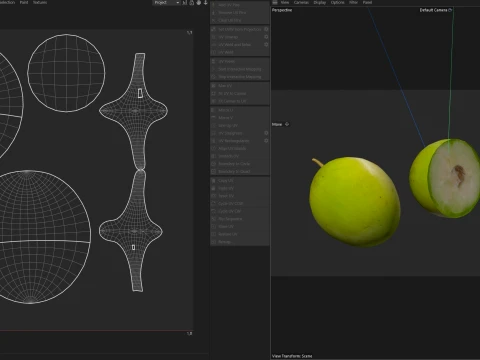Click the Smooth UV label
This screenshot has width=480, height=360.
(x=228, y=156)
